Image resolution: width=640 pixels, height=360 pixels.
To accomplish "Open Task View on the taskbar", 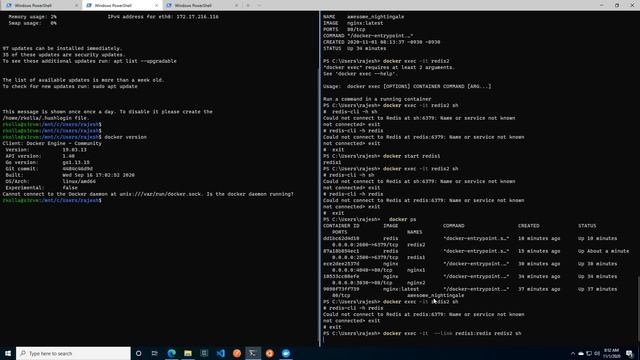I will 154,353.
